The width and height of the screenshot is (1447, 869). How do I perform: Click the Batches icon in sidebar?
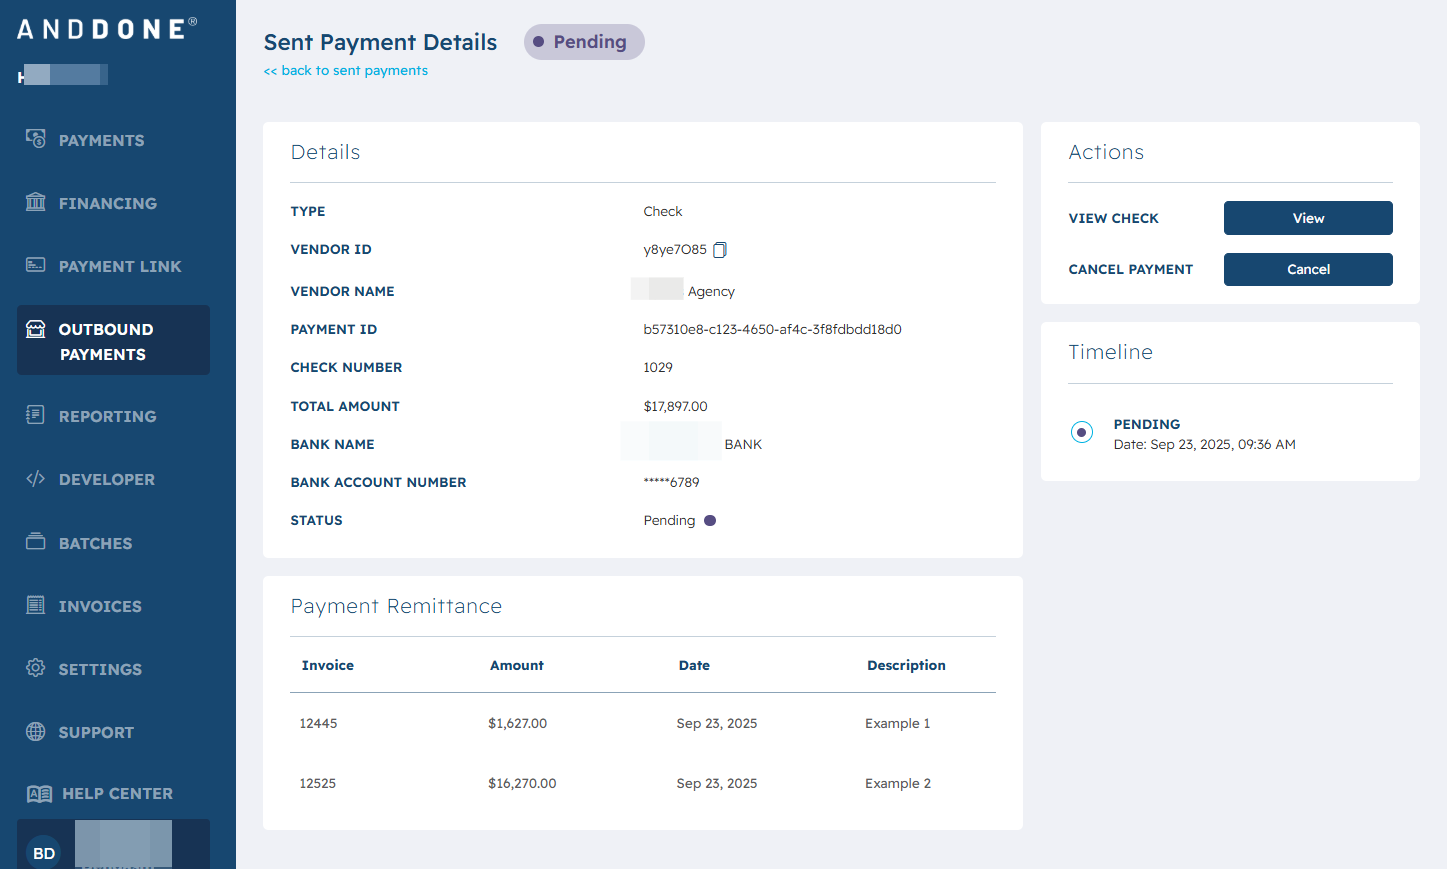[x=36, y=542]
